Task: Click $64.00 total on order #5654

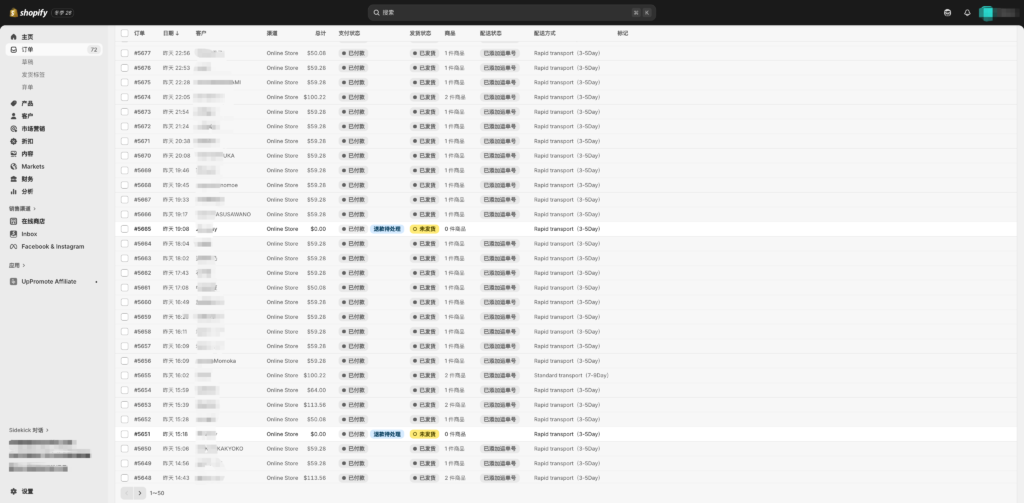Action: pos(317,390)
